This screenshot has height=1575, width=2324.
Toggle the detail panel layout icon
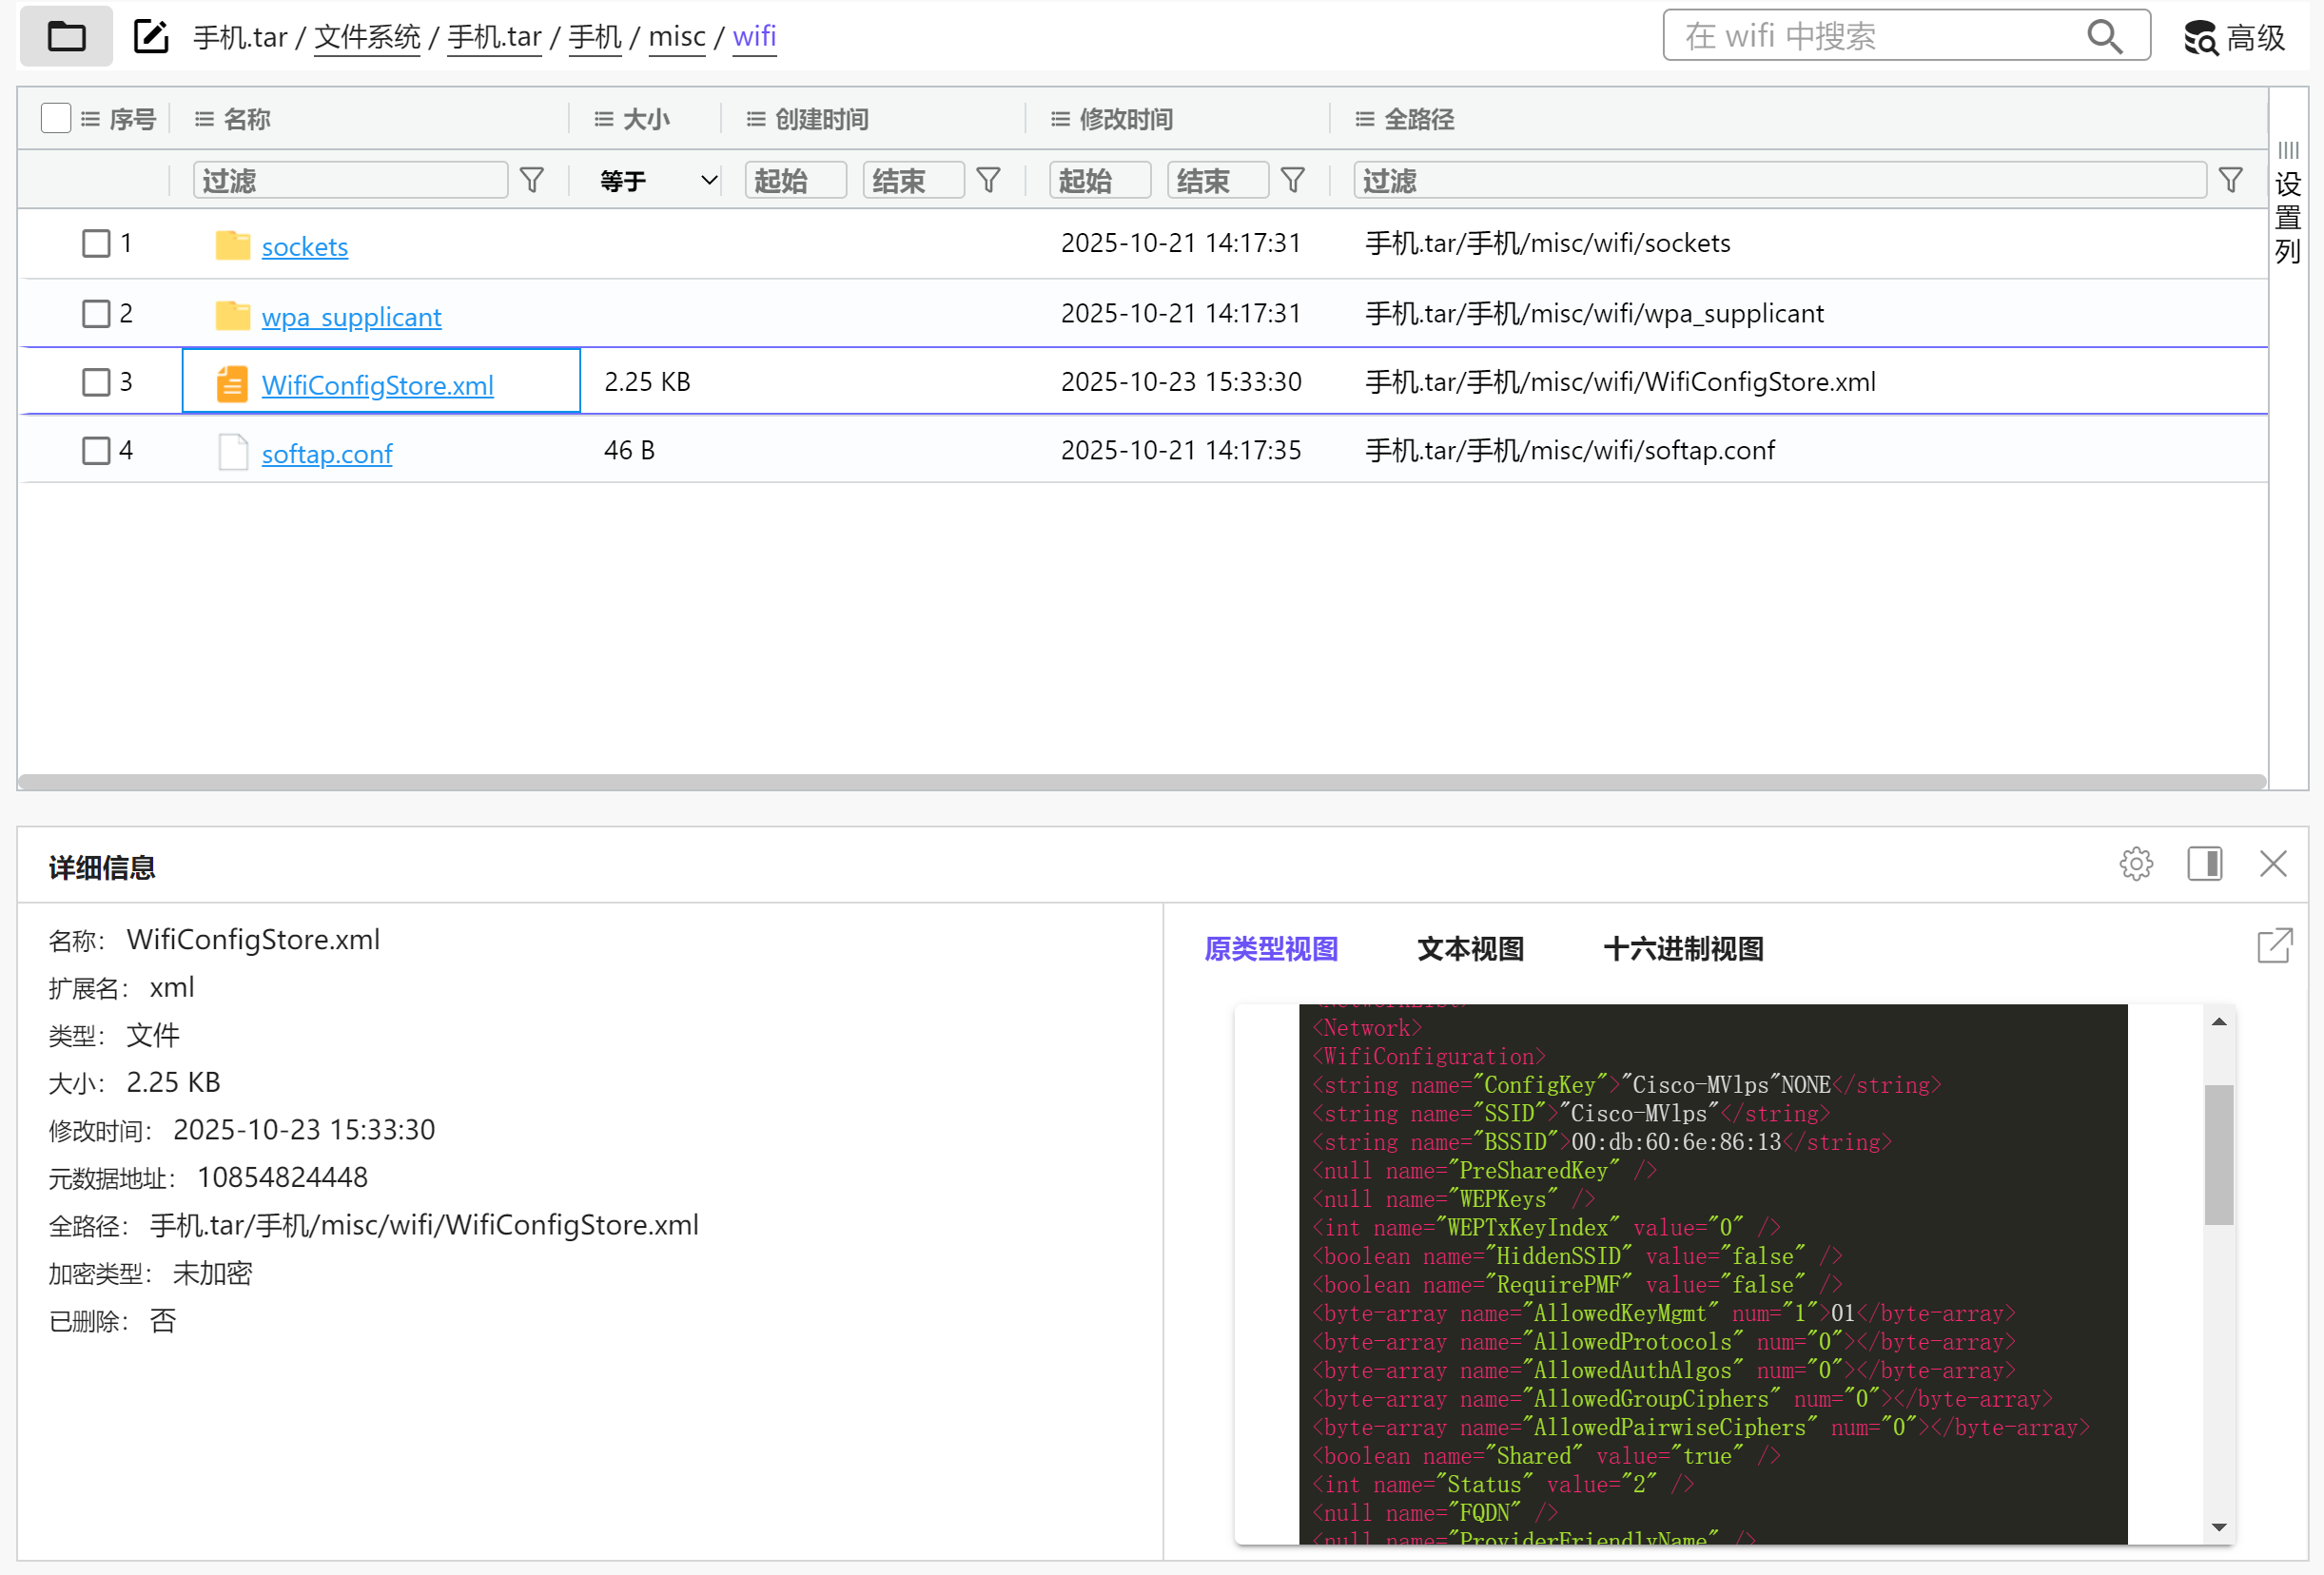click(2204, 864)
